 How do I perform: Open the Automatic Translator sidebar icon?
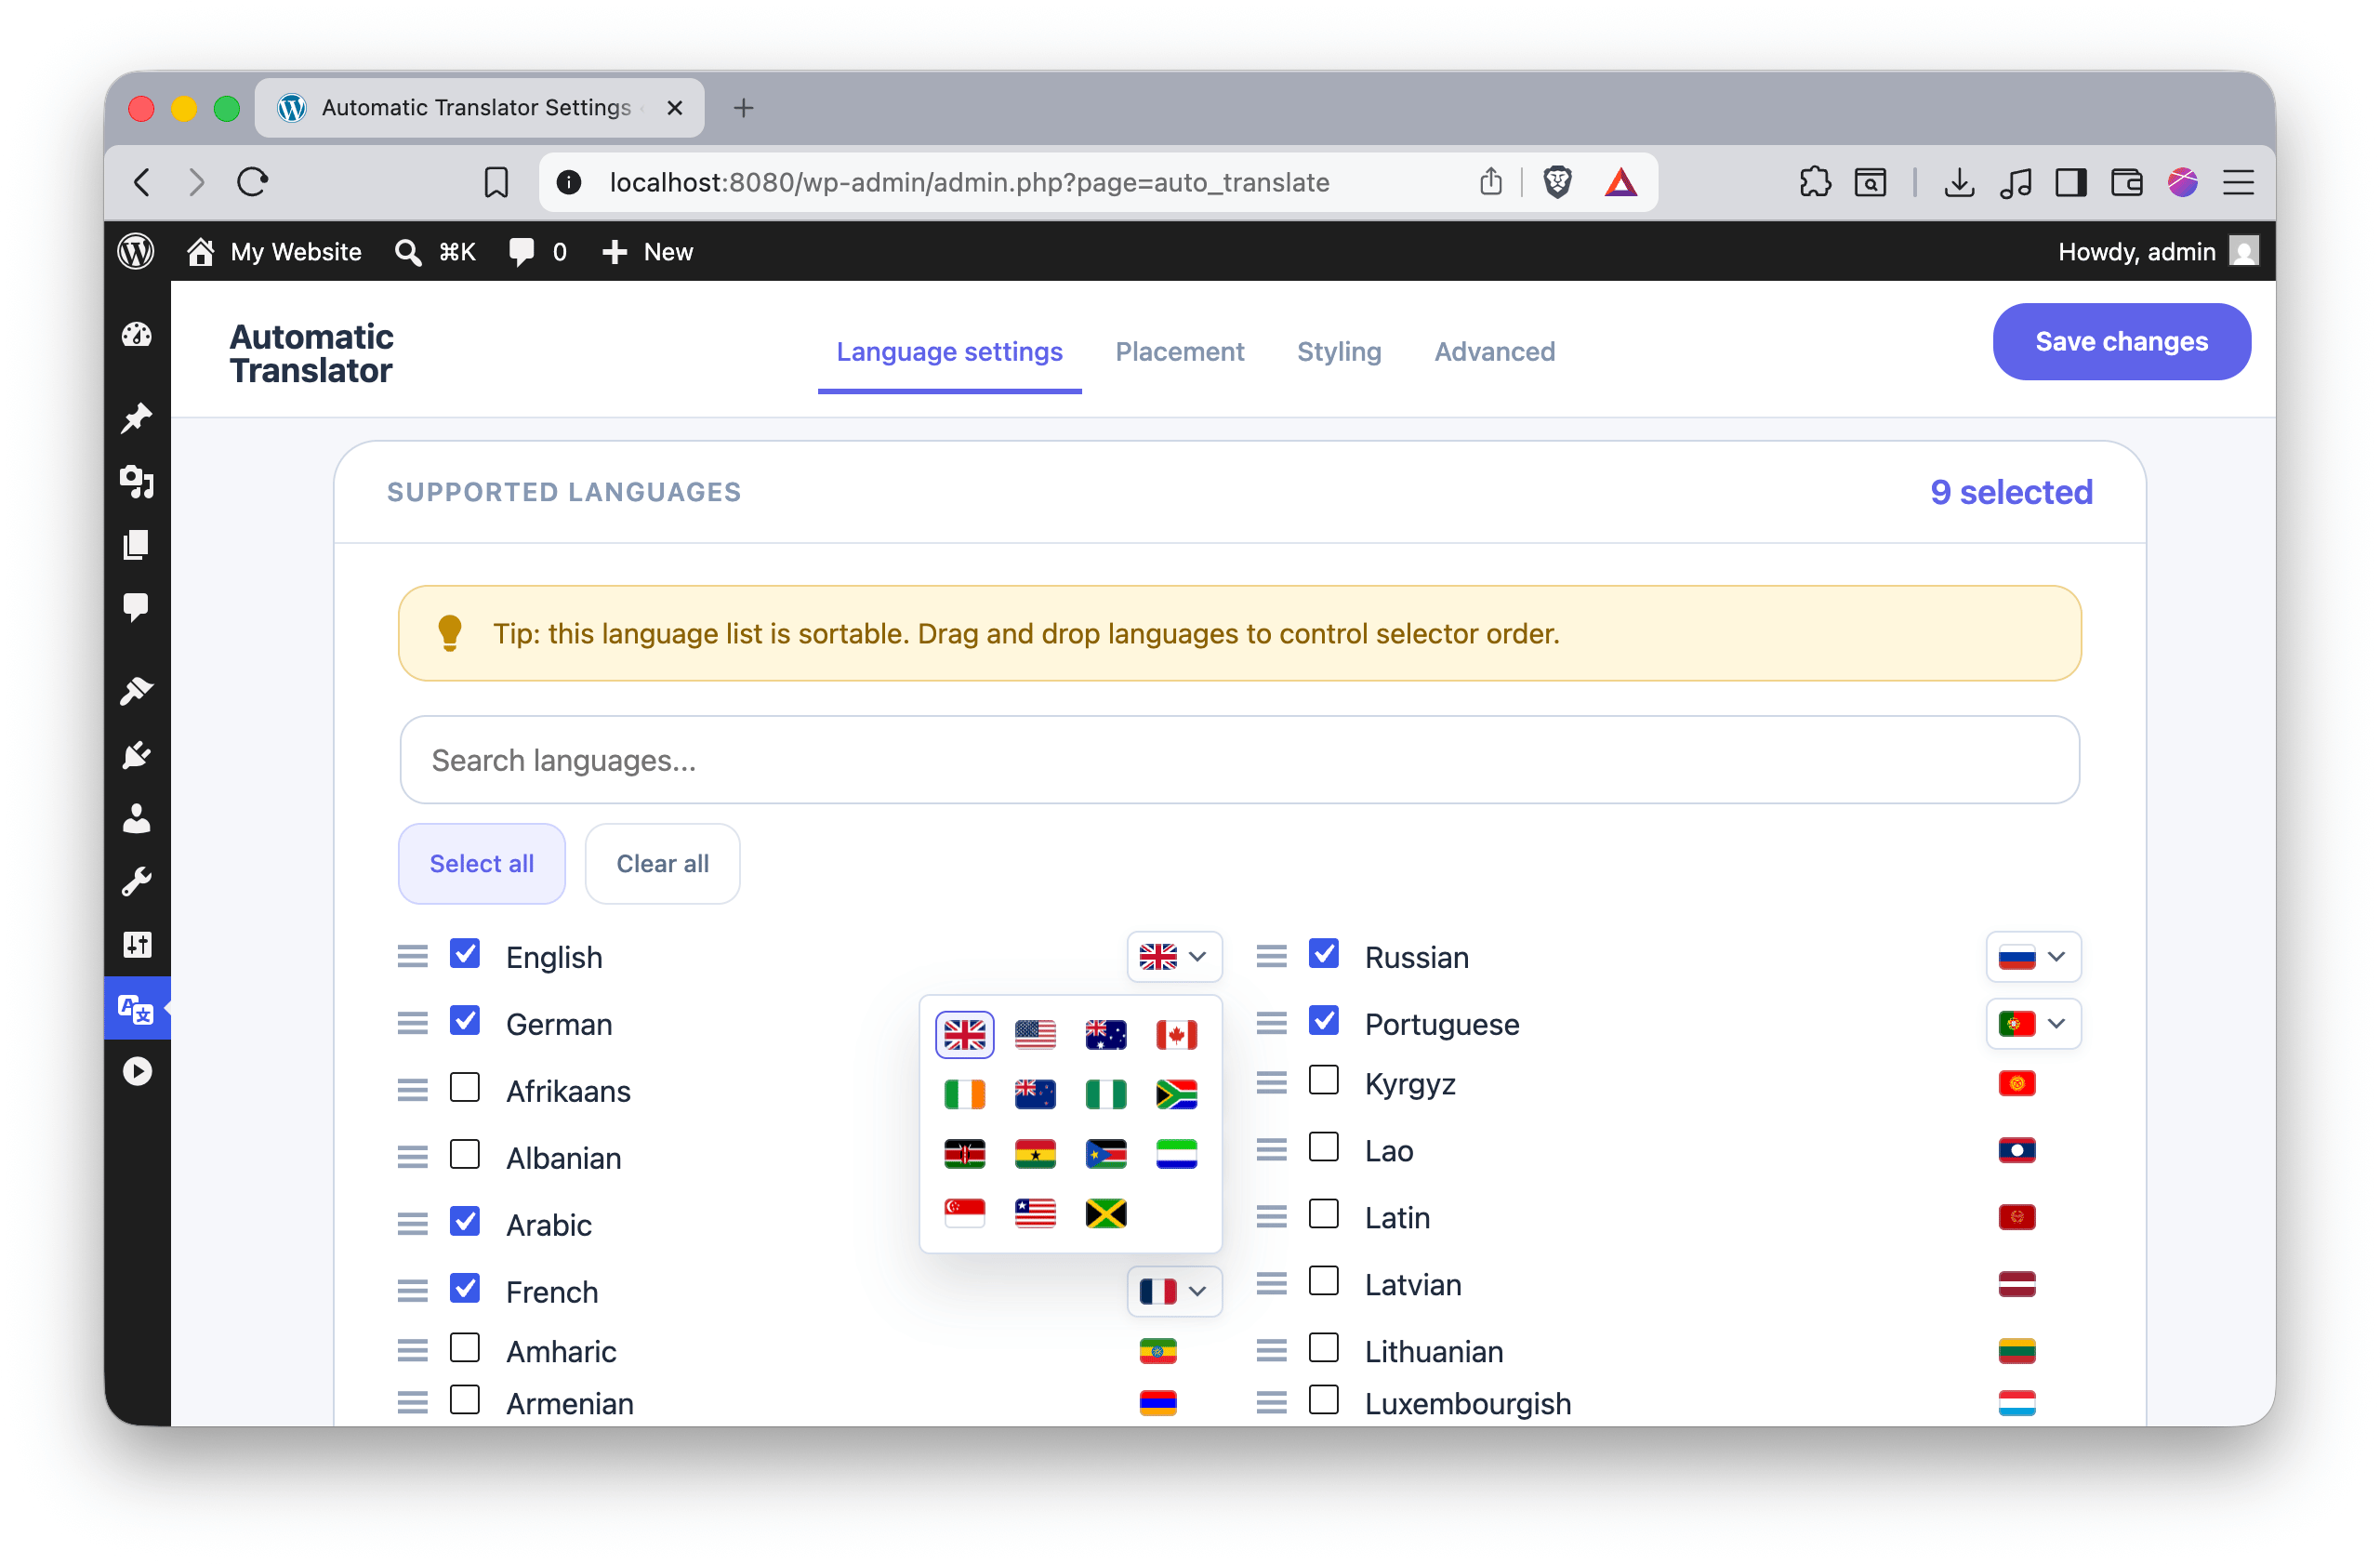(137, 1009)
